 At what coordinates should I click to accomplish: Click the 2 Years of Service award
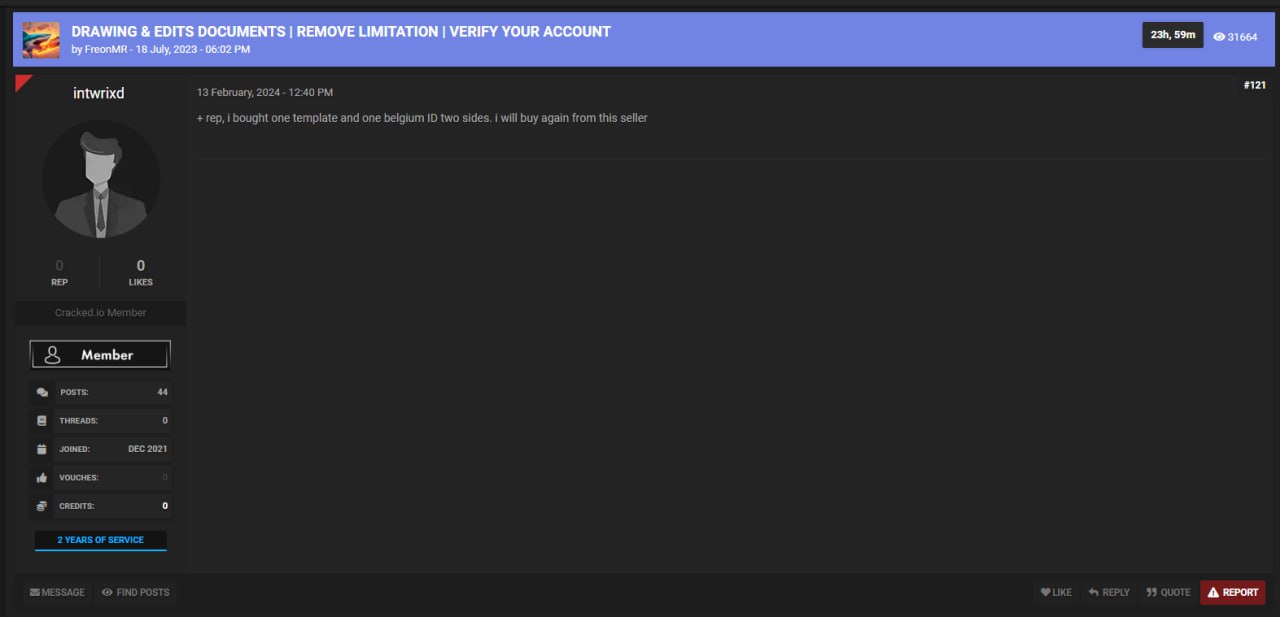pos(100,540)
